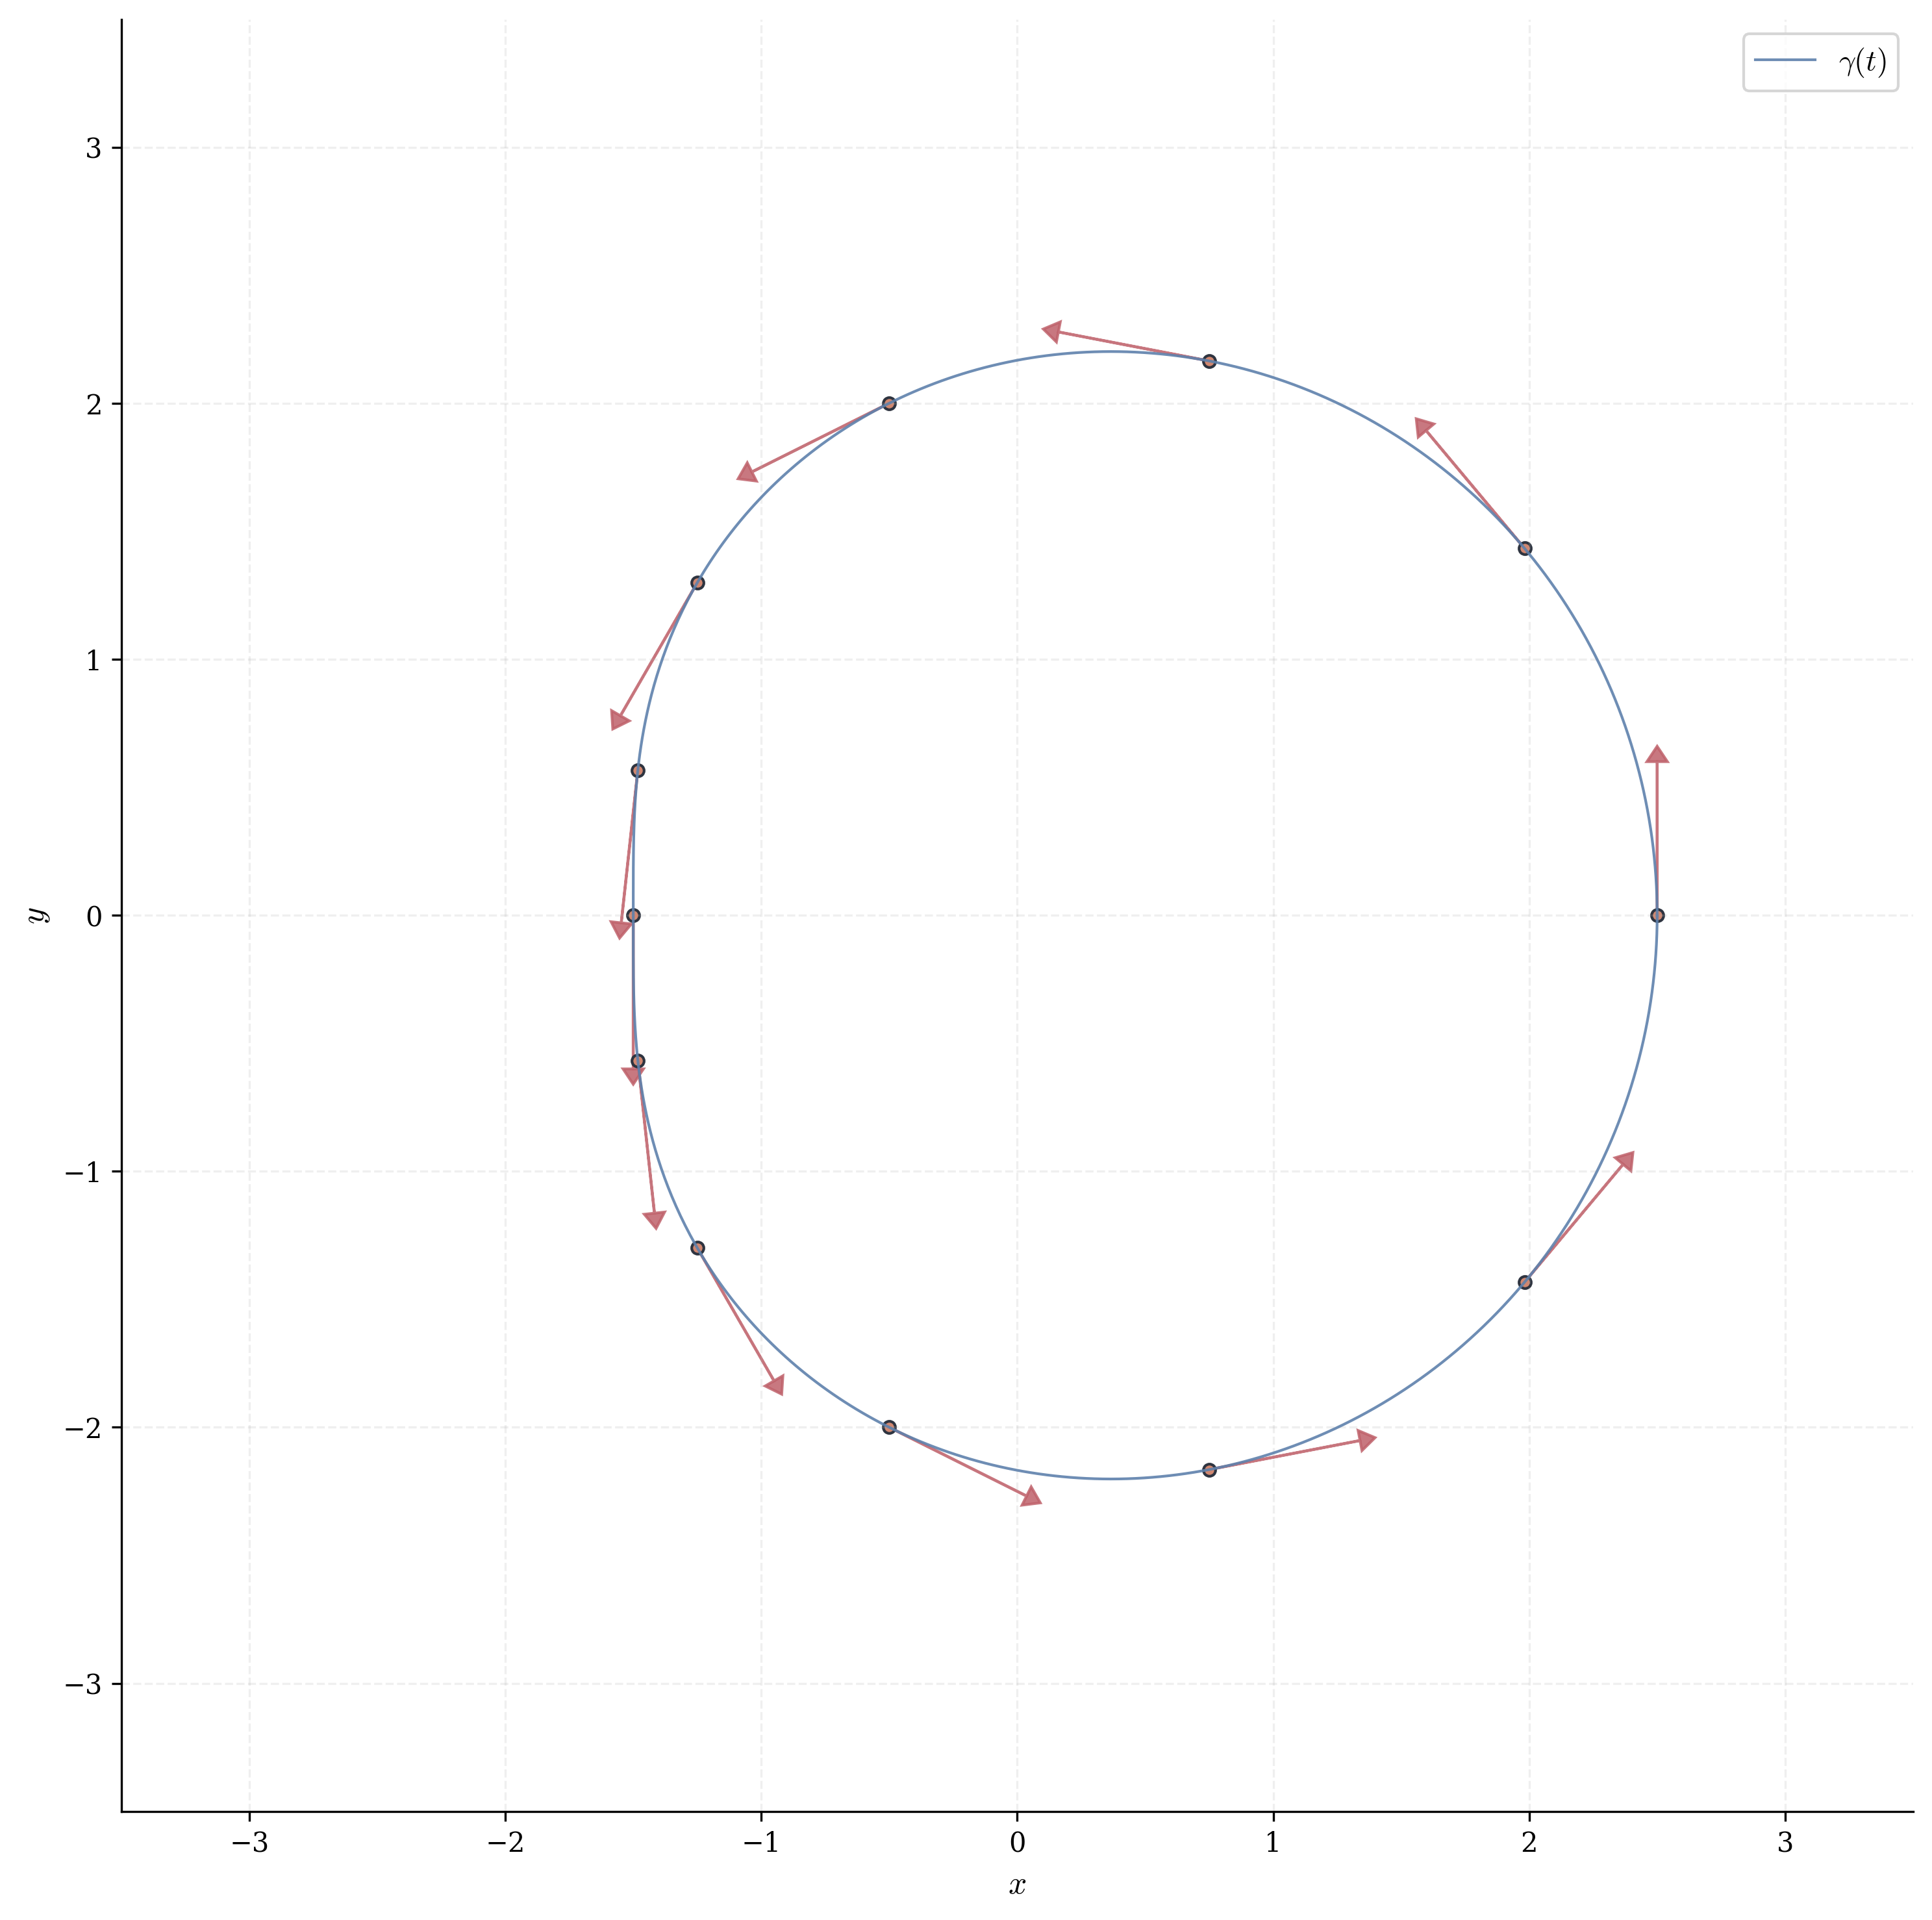Click the x-axis tick label '2'
1932x1920 pixels.
1529,1843
